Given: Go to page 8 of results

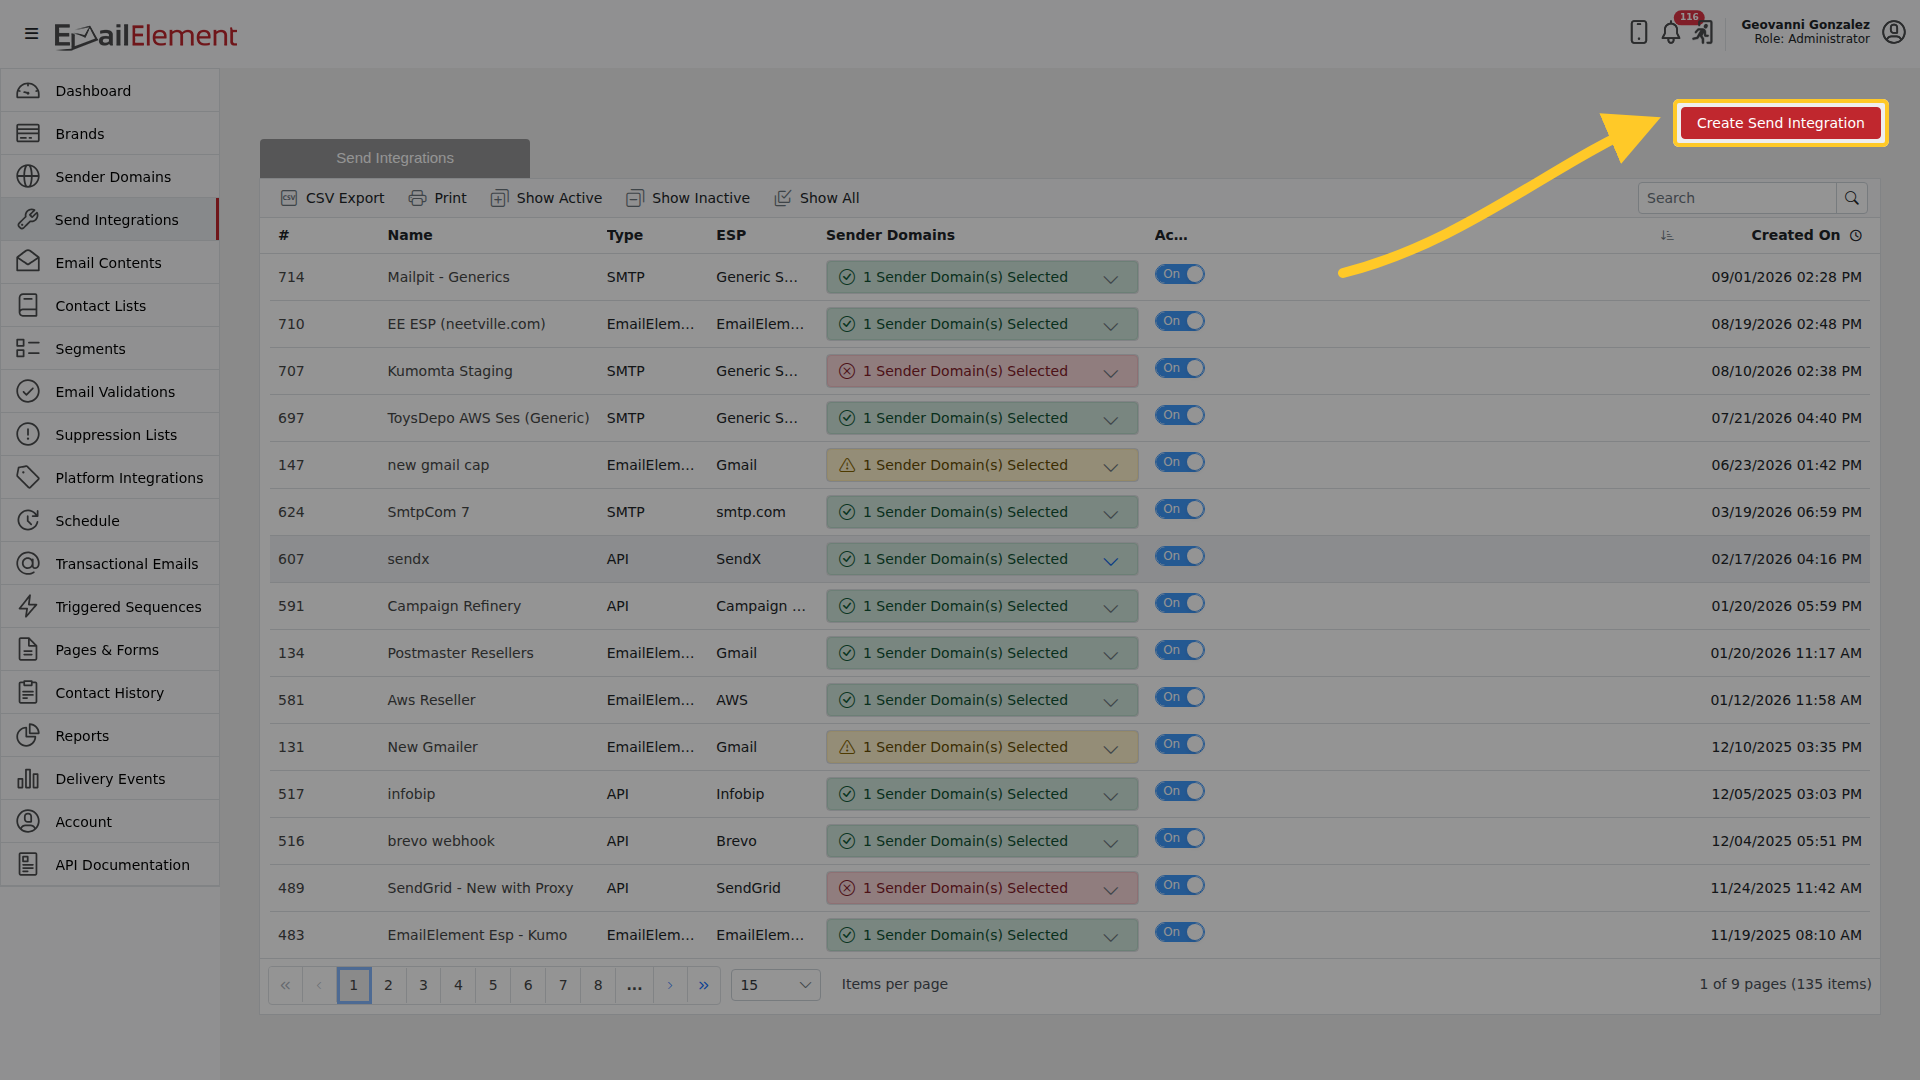Looking at the screenshot, I should click(x=598, y=985).
